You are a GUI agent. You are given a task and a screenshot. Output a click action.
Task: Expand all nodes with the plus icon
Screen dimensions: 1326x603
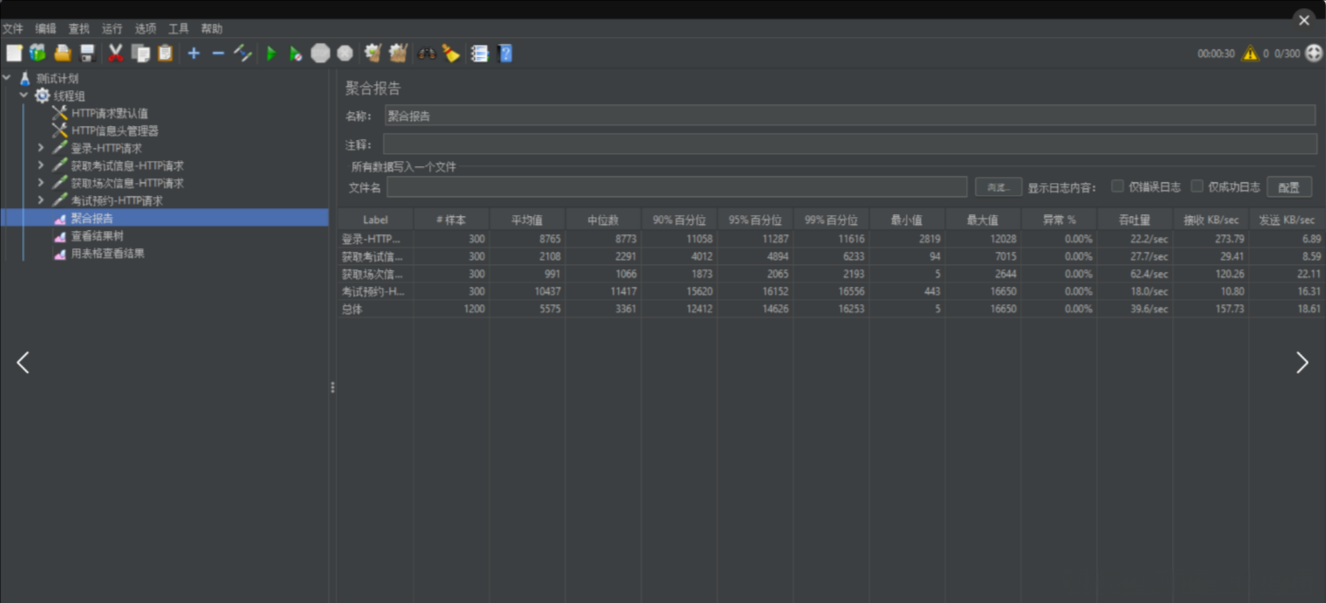click(194, 53)
